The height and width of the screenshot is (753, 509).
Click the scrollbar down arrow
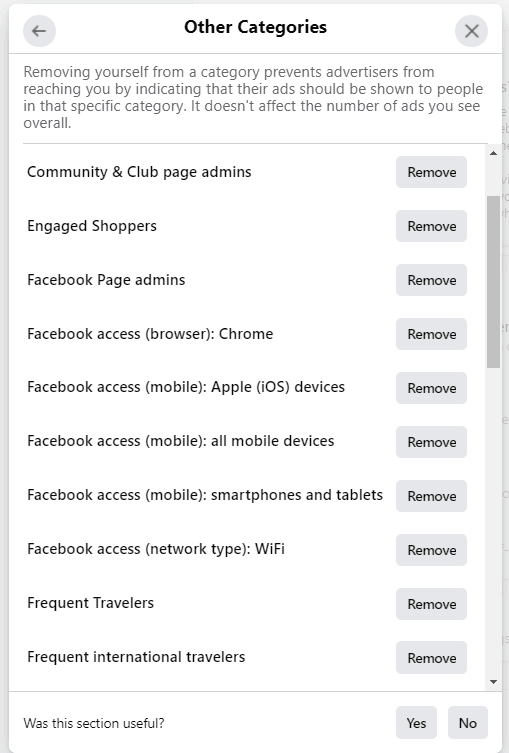point(493,681)
